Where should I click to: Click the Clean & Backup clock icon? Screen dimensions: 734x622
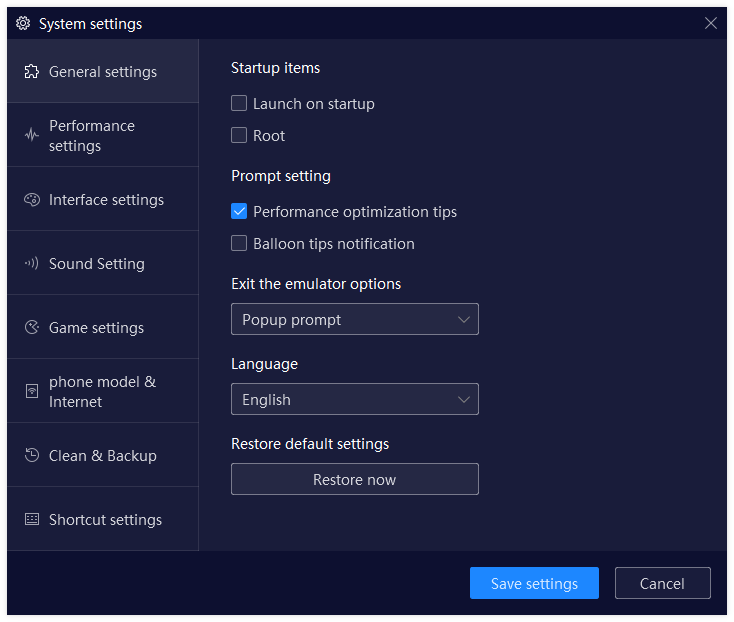point(32,456)
